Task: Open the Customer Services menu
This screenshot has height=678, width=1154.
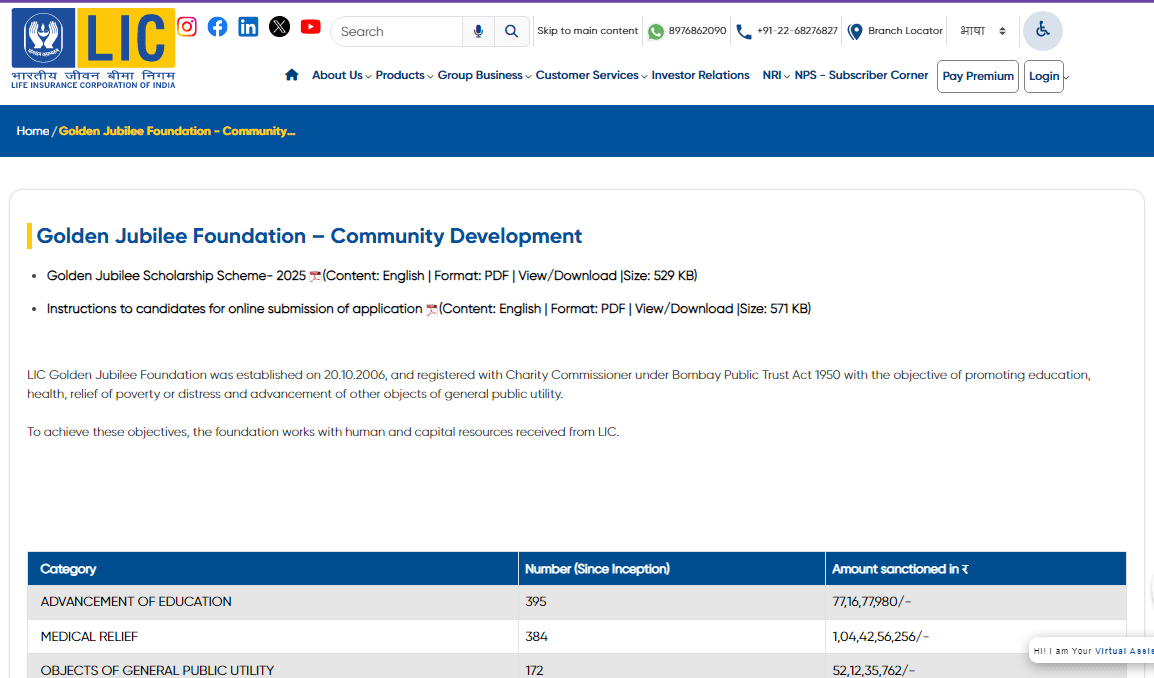Action: point(587,75)
